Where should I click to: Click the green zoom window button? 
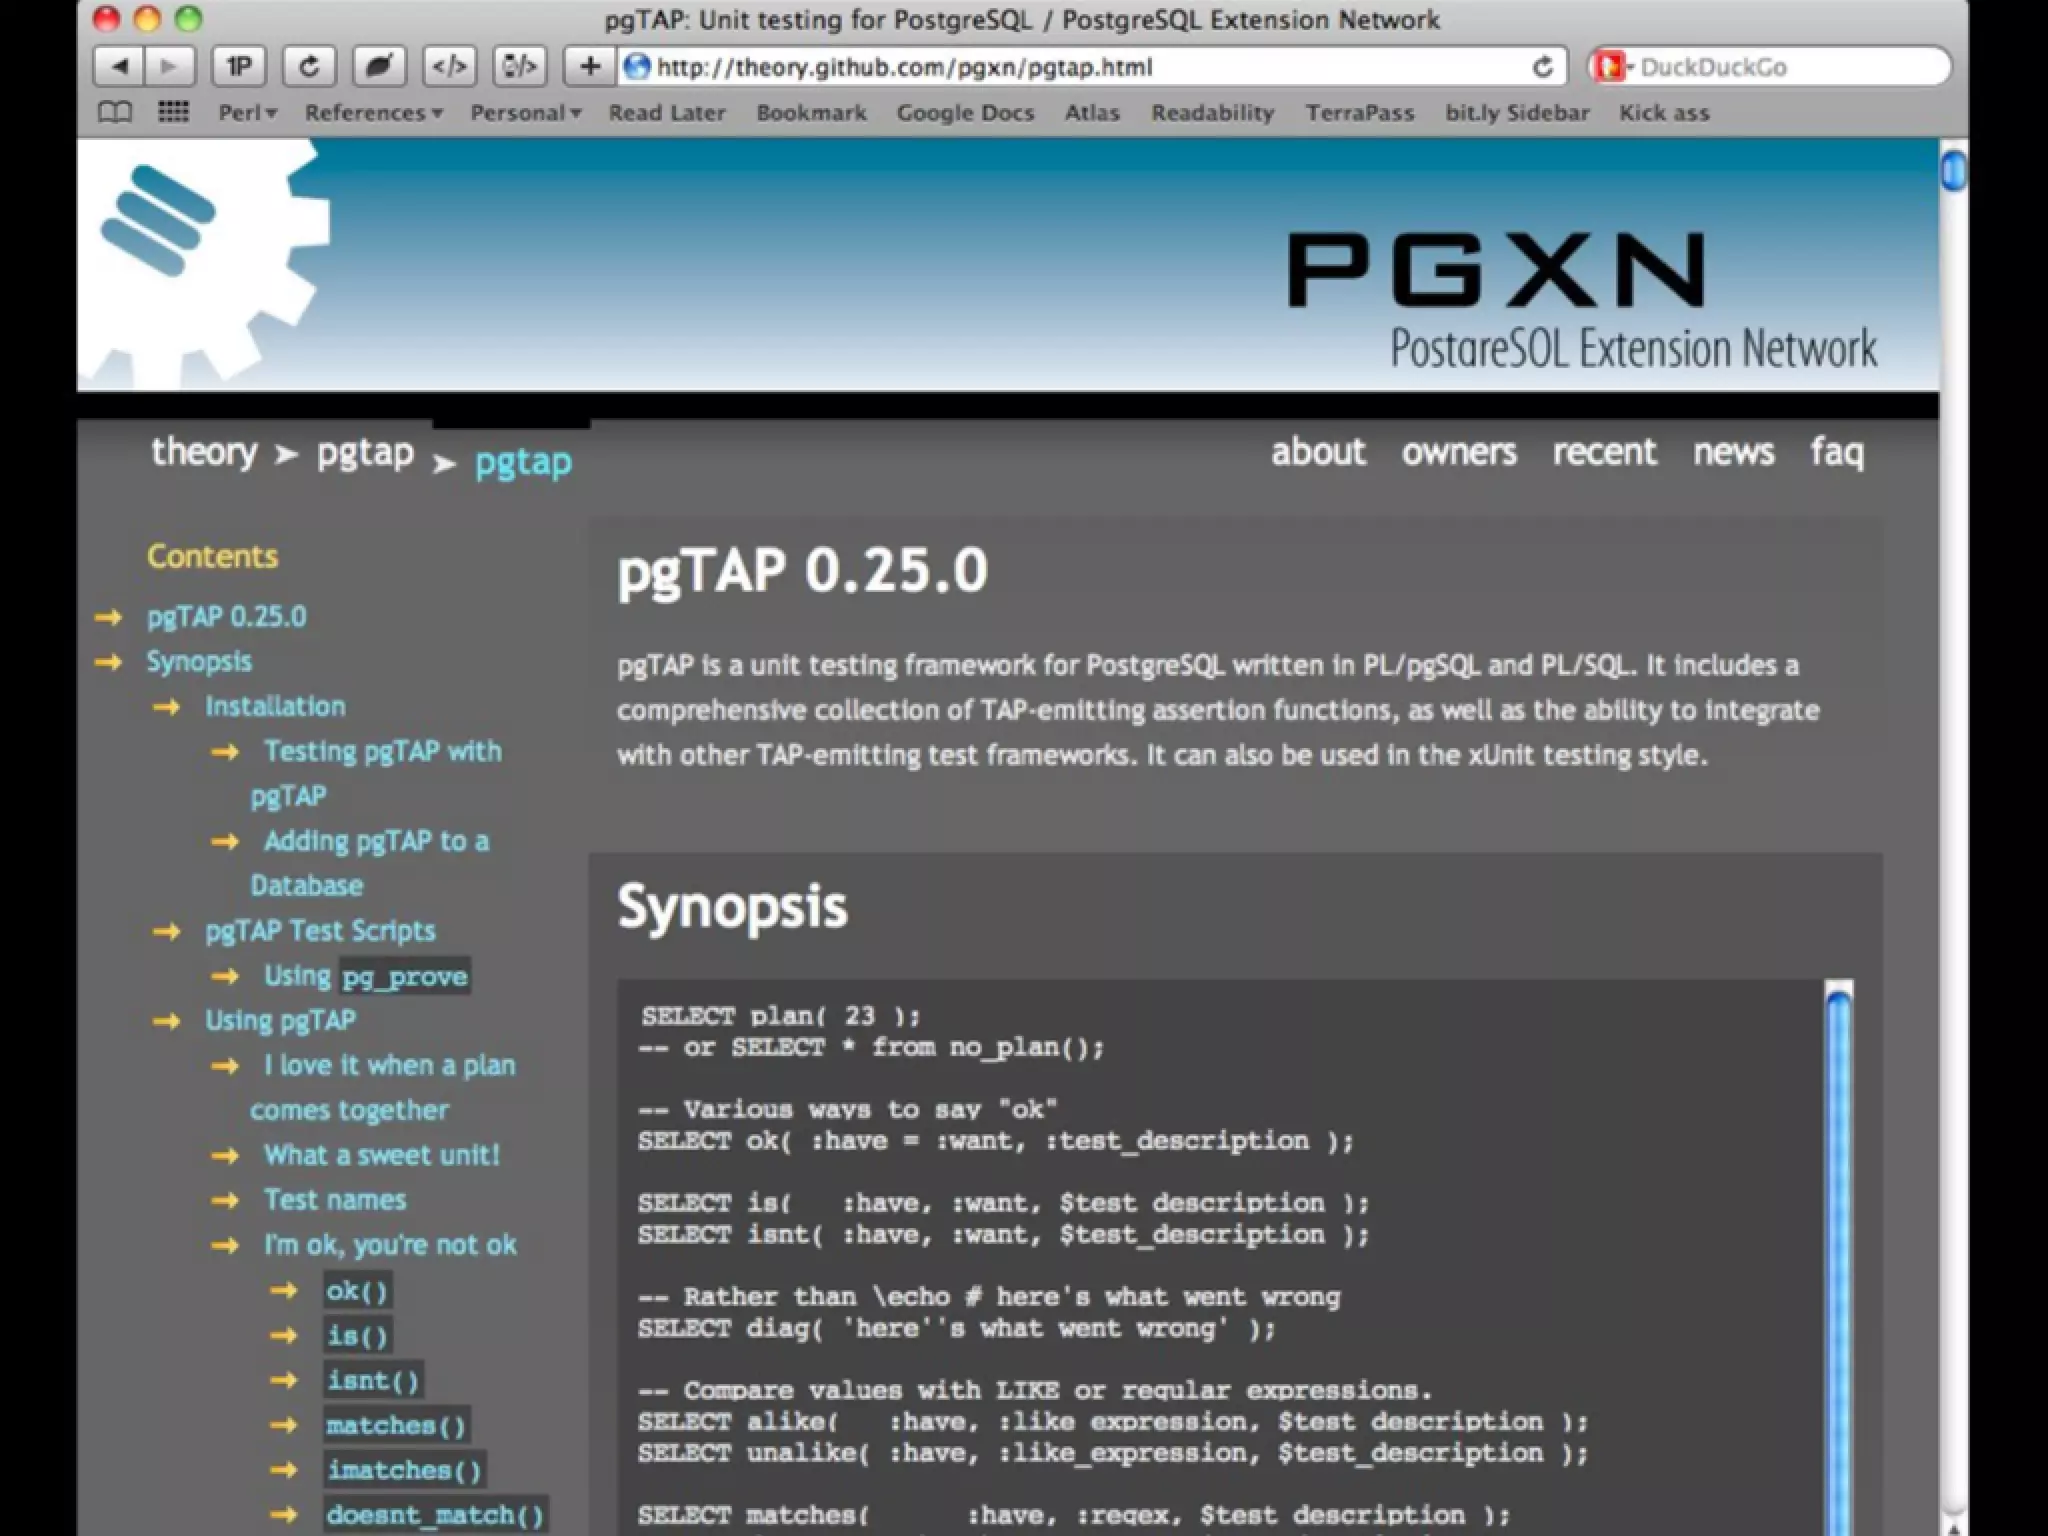click(x=188, y=19)
